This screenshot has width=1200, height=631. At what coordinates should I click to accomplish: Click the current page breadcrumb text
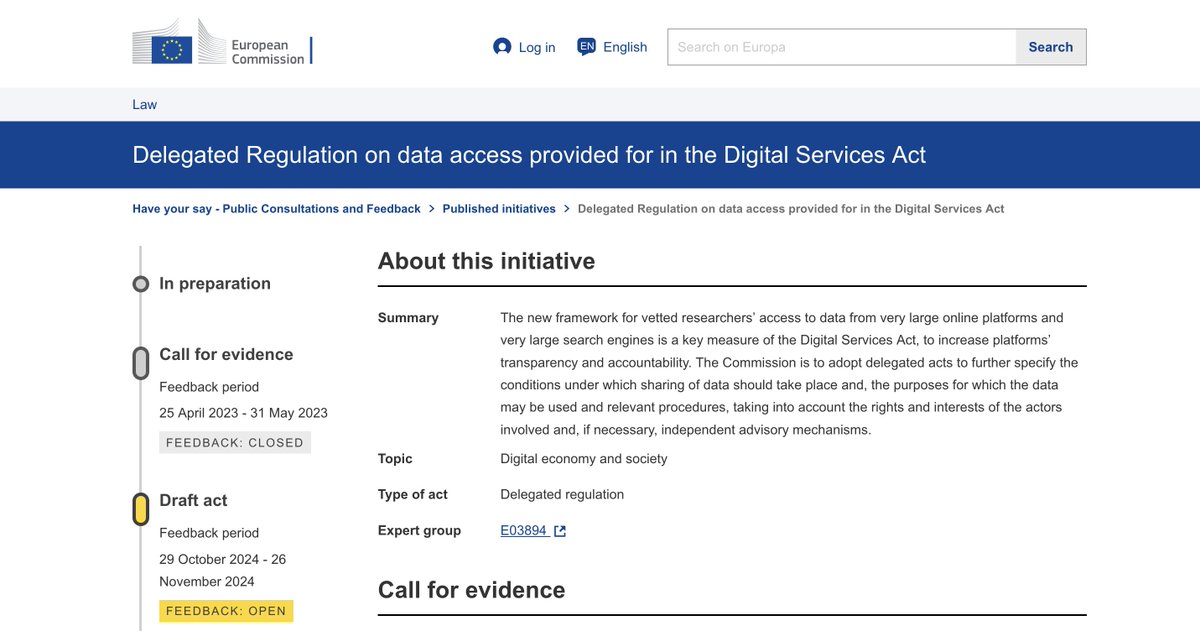pos(791,209)
